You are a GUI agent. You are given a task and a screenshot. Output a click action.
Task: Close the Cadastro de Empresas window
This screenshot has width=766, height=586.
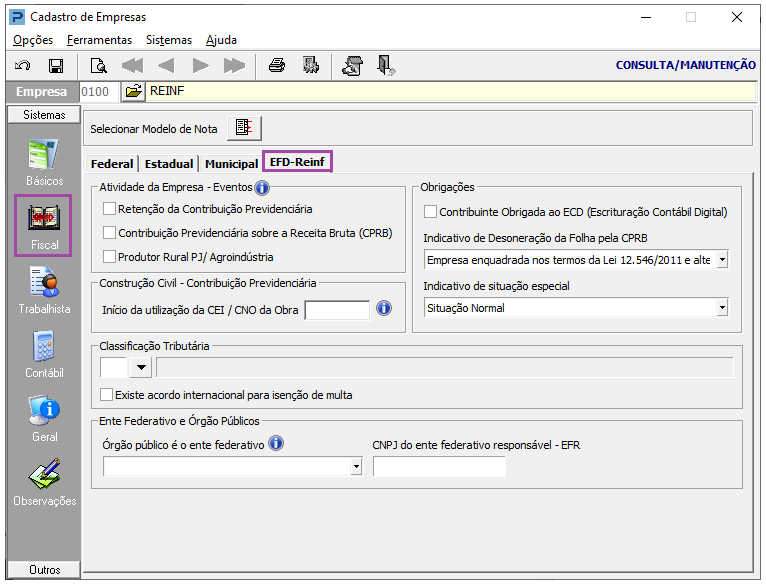click(737, 17)
